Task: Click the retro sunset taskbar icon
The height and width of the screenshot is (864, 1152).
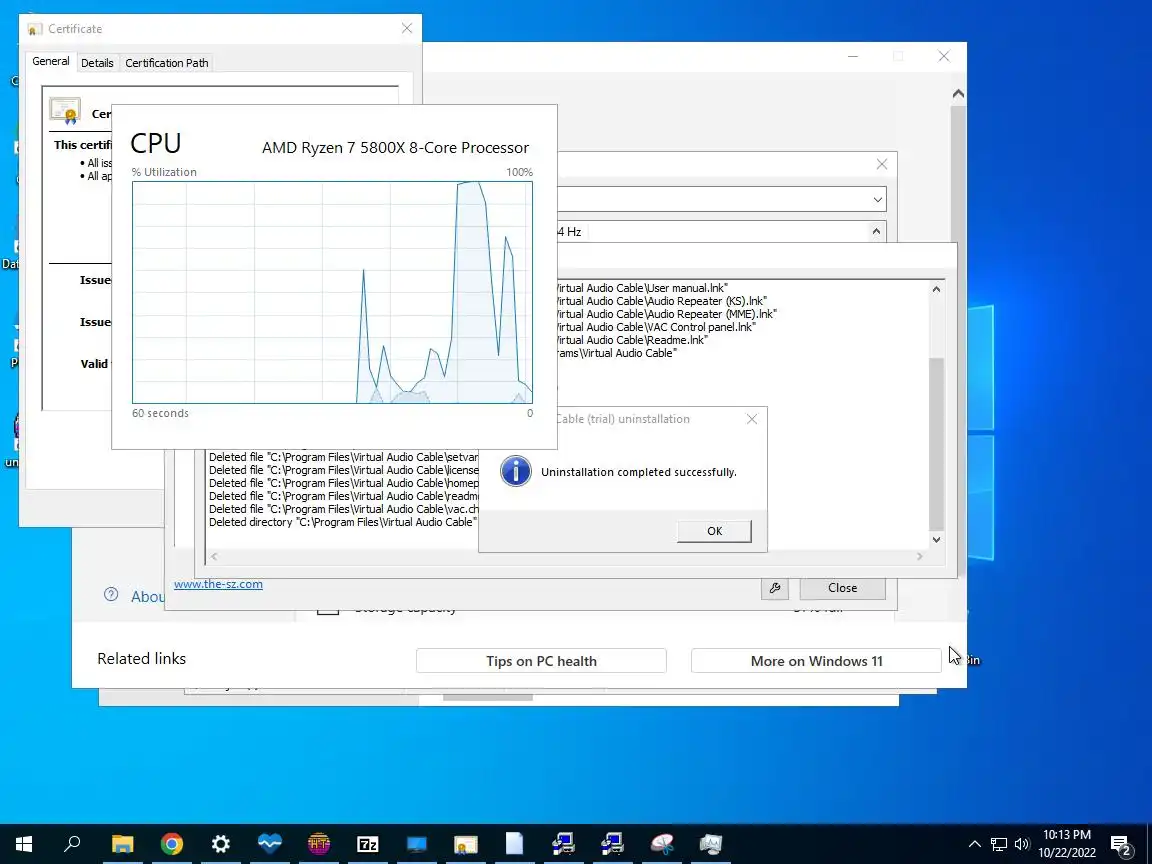Action: pyautogui.click(x=319, y=843)
